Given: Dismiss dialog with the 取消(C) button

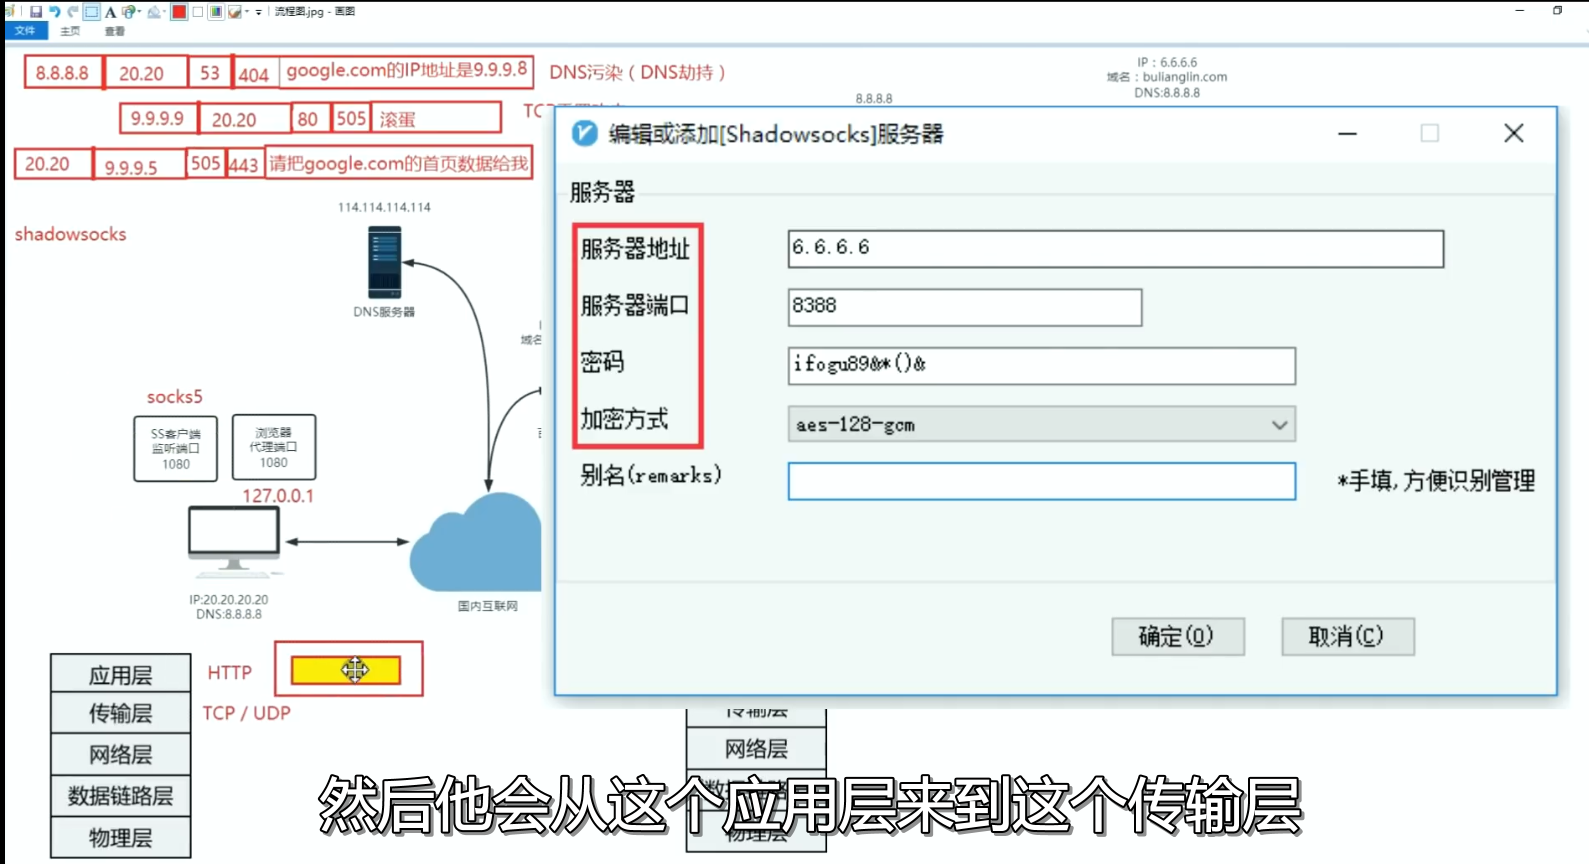Looking at the screenshot, I should (1348, 636).
